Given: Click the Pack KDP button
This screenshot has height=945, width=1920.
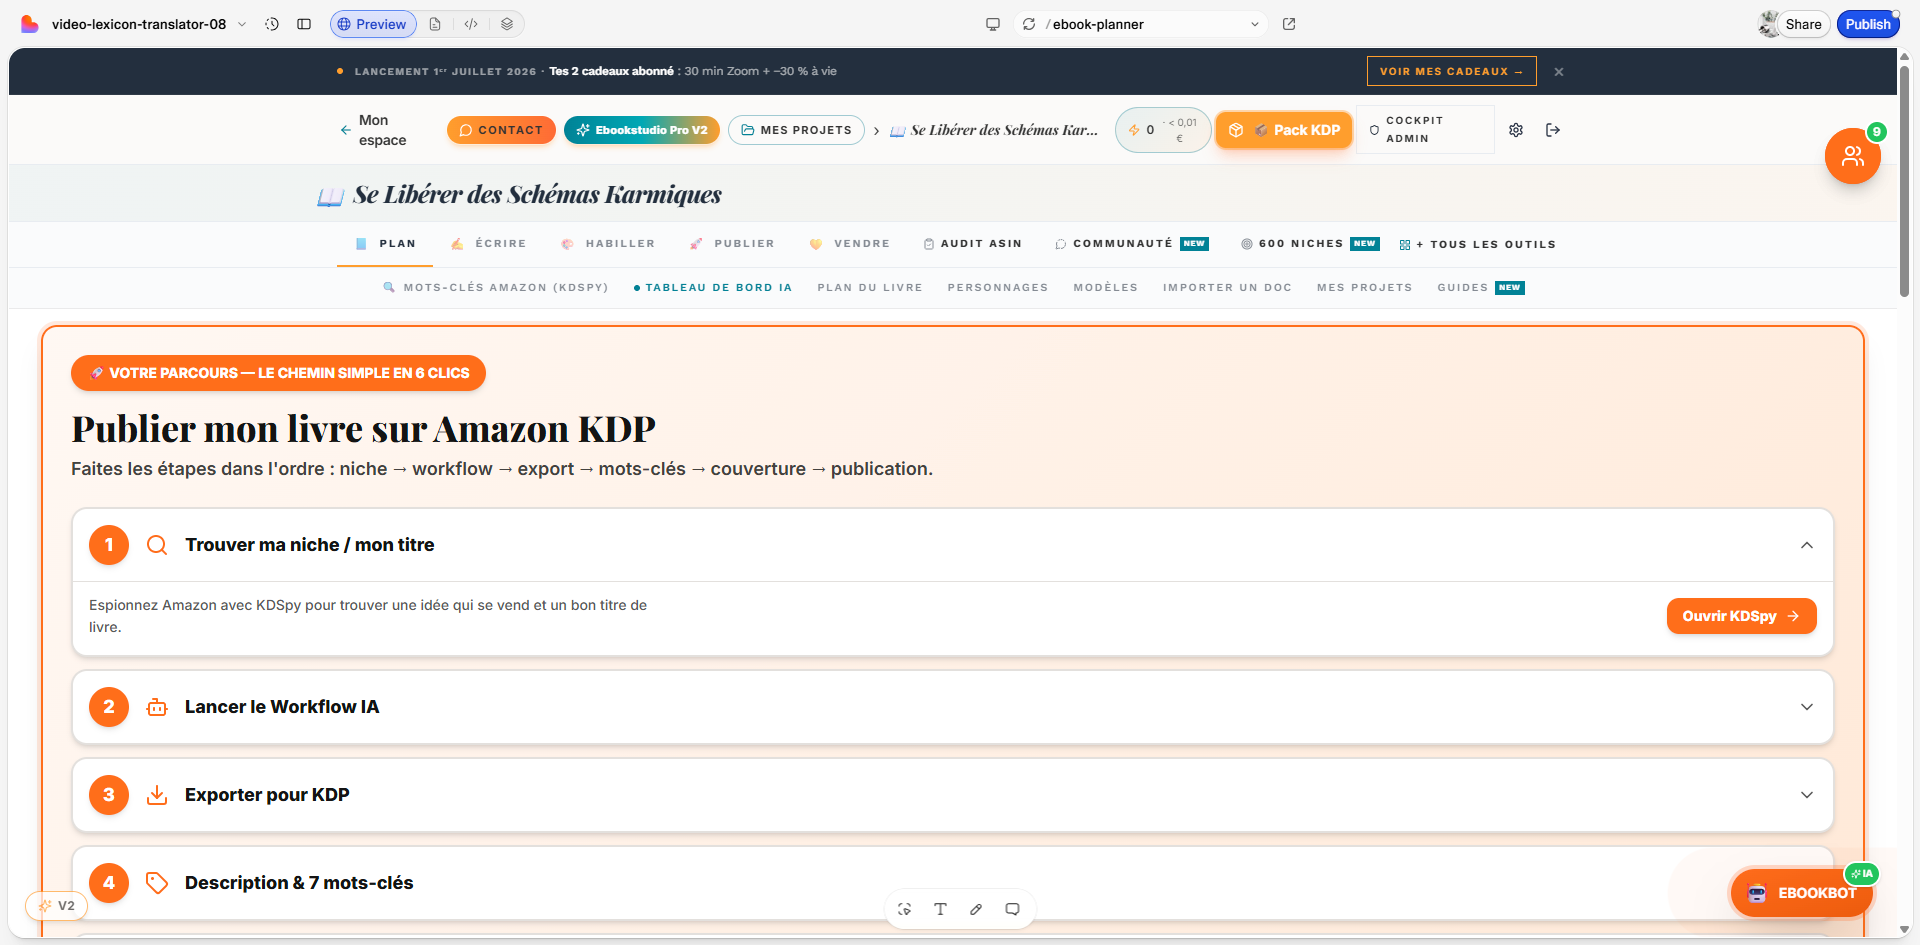Looking at the screenshot, I should coord(1285,130).
